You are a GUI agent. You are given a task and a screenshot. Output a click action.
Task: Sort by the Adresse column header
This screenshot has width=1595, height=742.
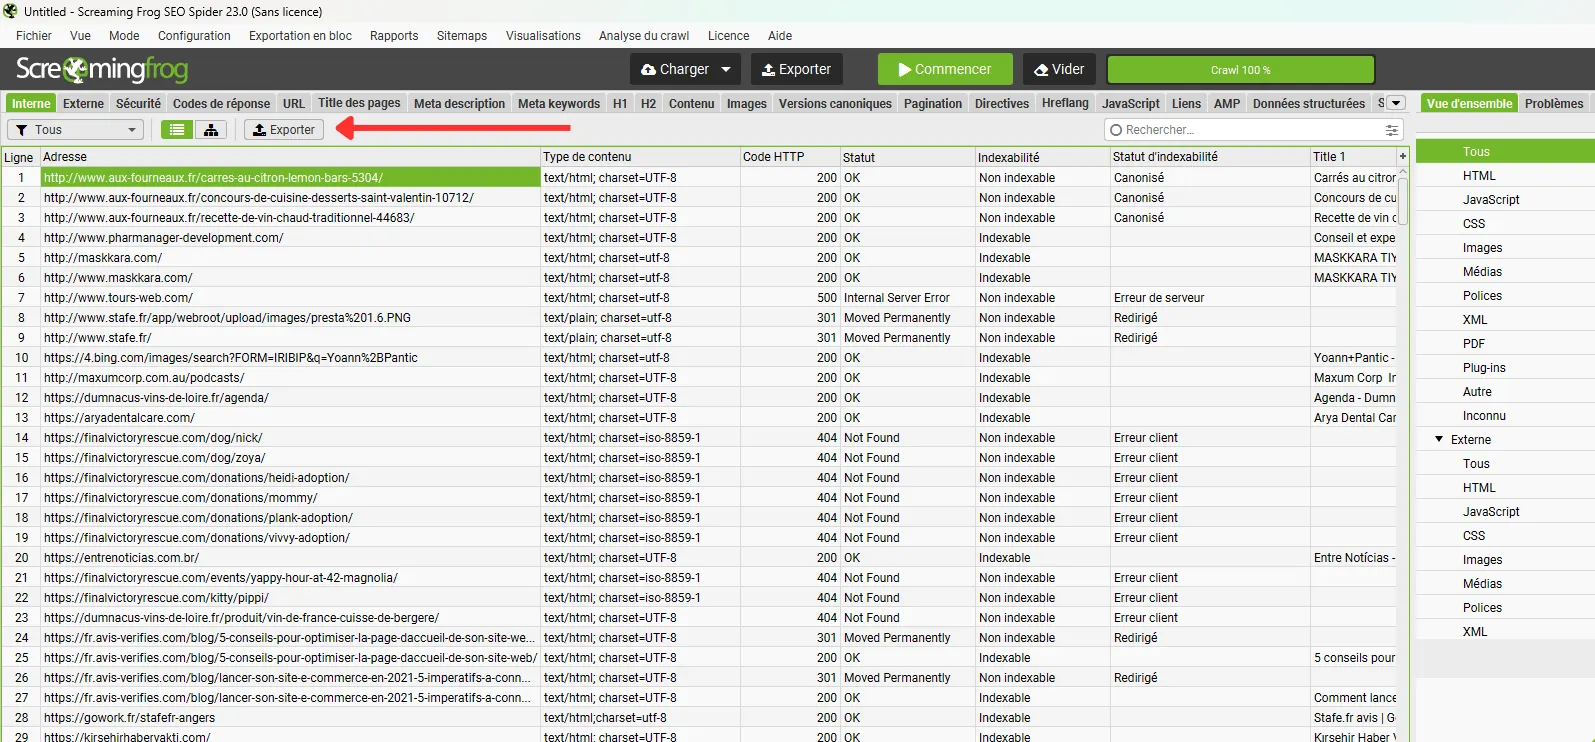pos(290,157)
